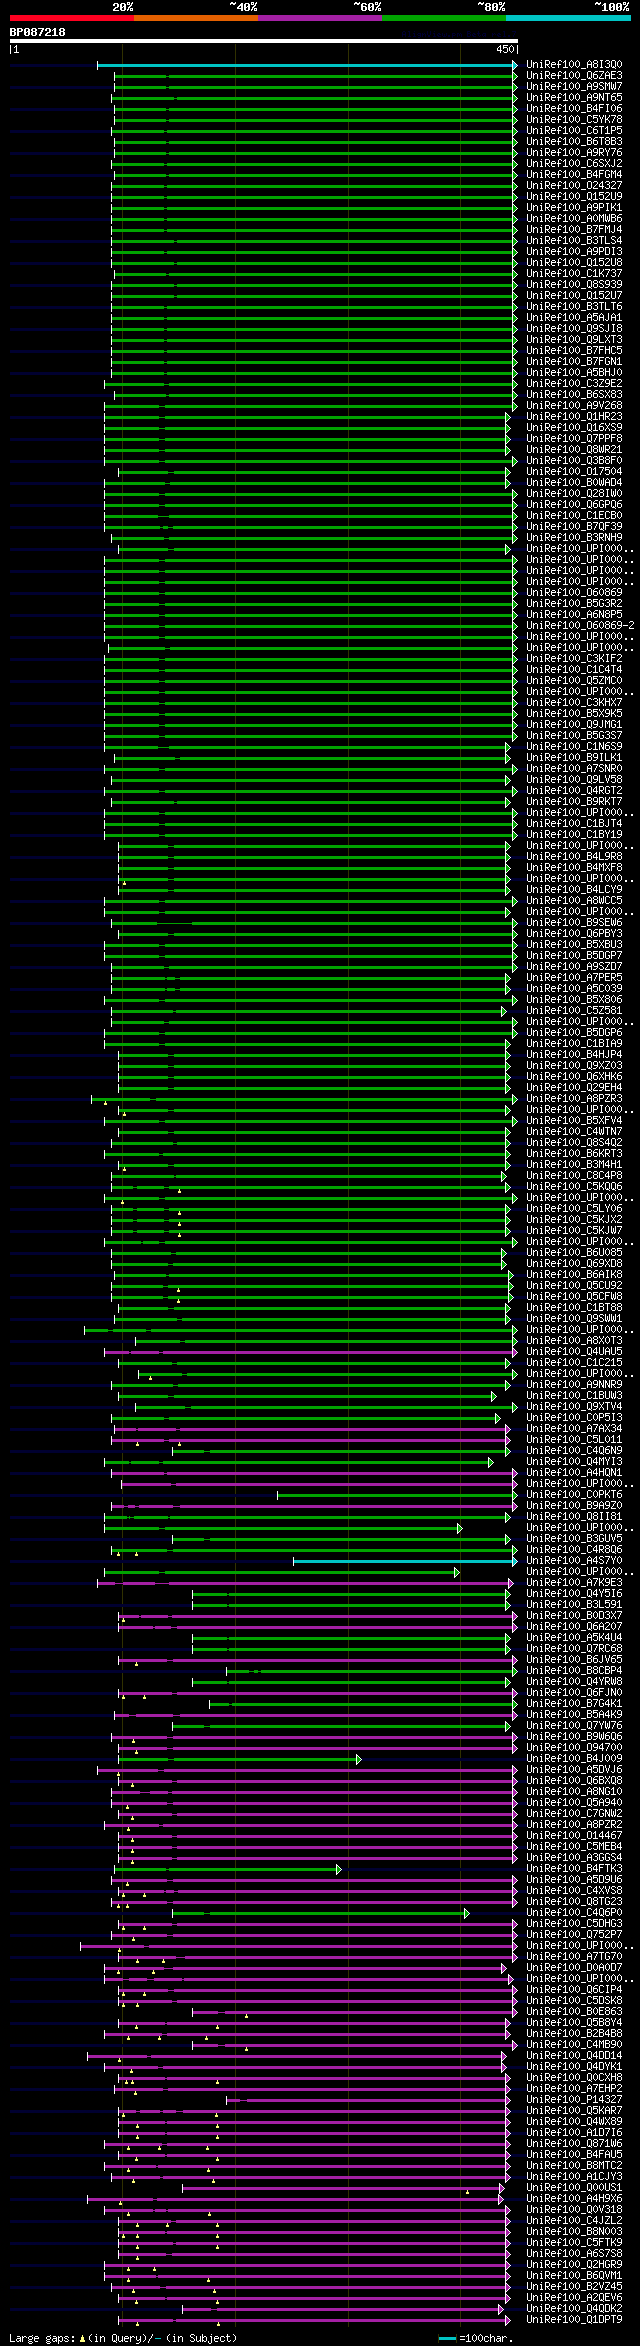Click label UniRef100_Q1DPT9
Viewport: 640px width, 2346px height.
click(574, 2320)
